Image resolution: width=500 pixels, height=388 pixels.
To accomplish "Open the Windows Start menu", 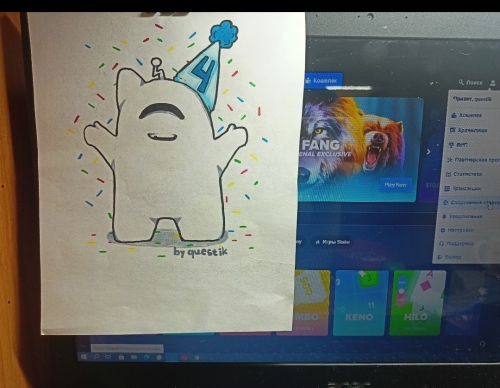I will [84, 357].
